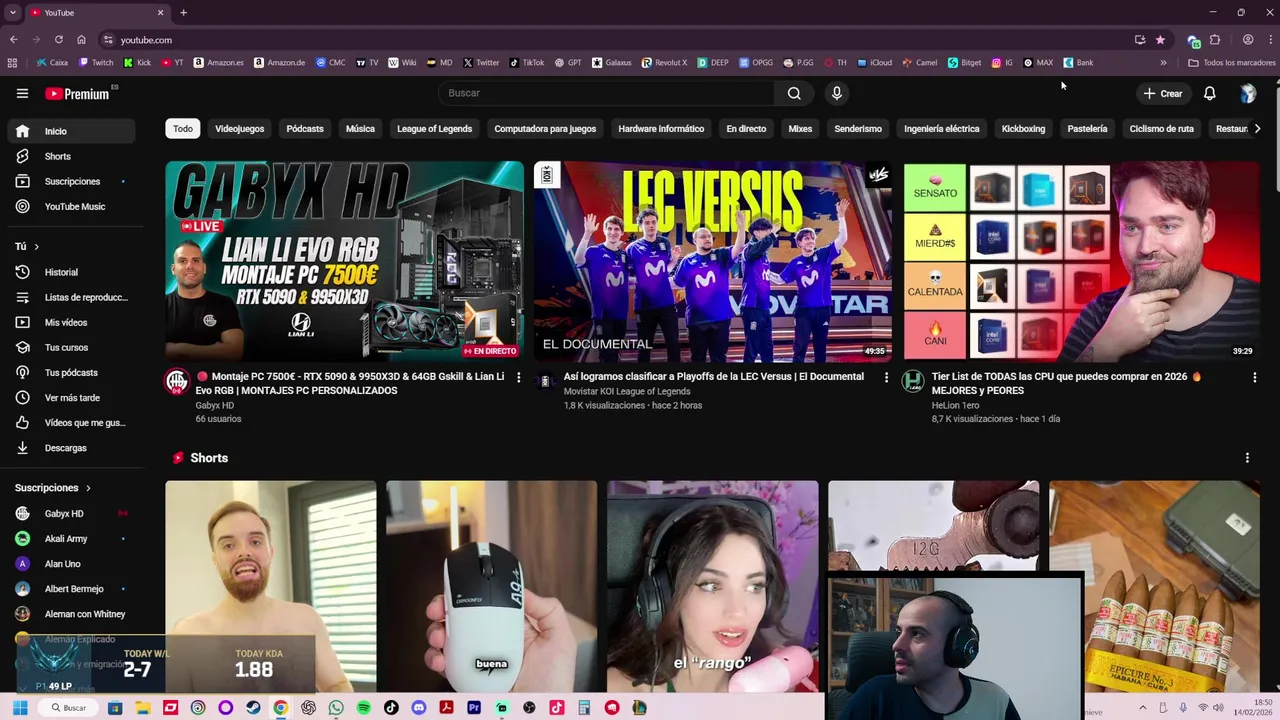Open the Shorts shelf options menu
Image resolution: width=1280 pixels, height=720 pixels.
tap(1247, 458)
